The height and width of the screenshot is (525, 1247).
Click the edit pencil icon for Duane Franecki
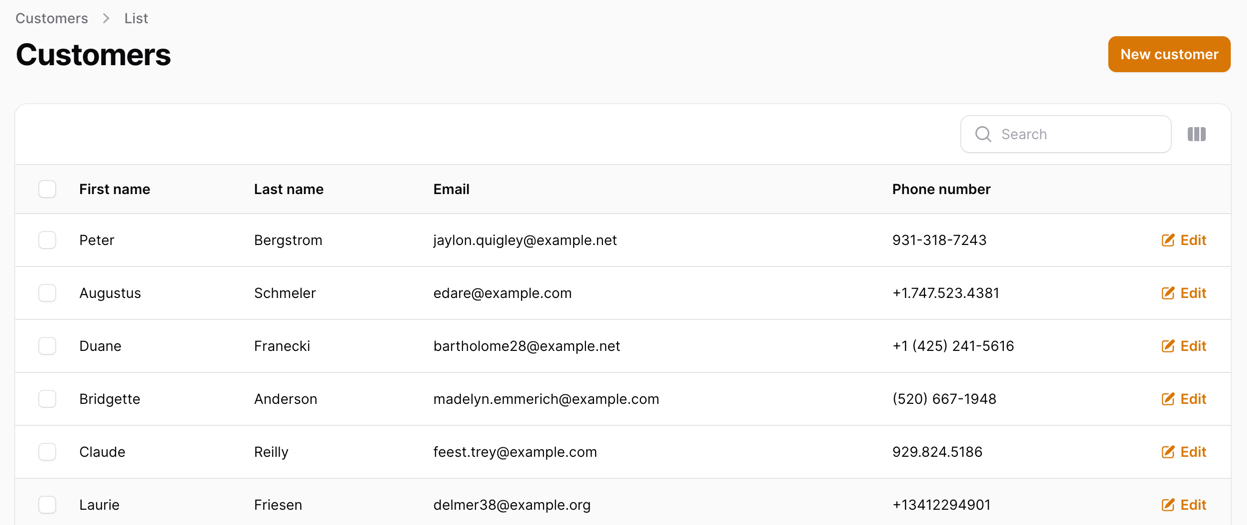coord(1167,346)
